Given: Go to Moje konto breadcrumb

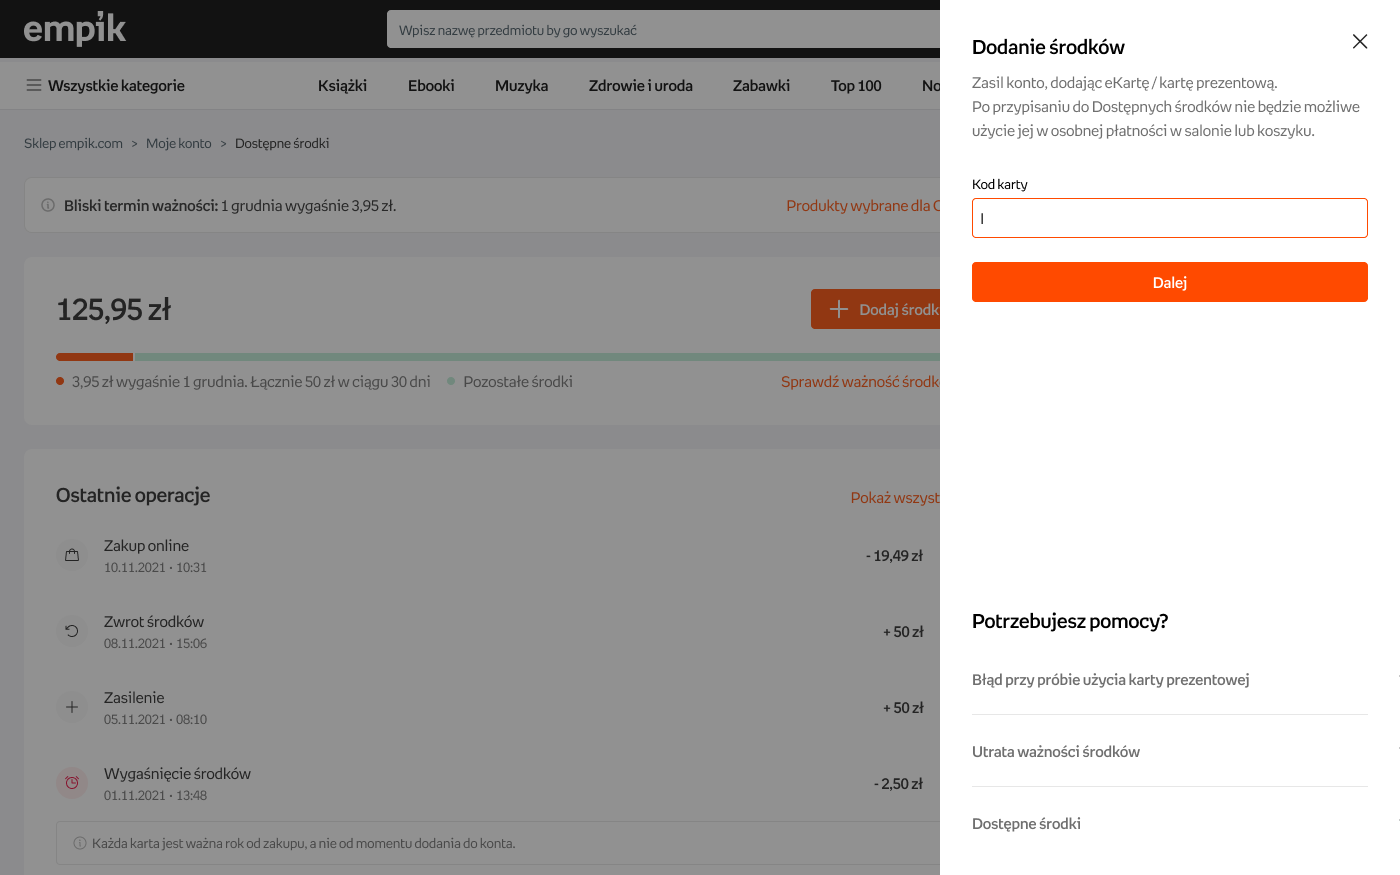Looking at the screenshot, I should pyautogui.click(x=179, y=144).
